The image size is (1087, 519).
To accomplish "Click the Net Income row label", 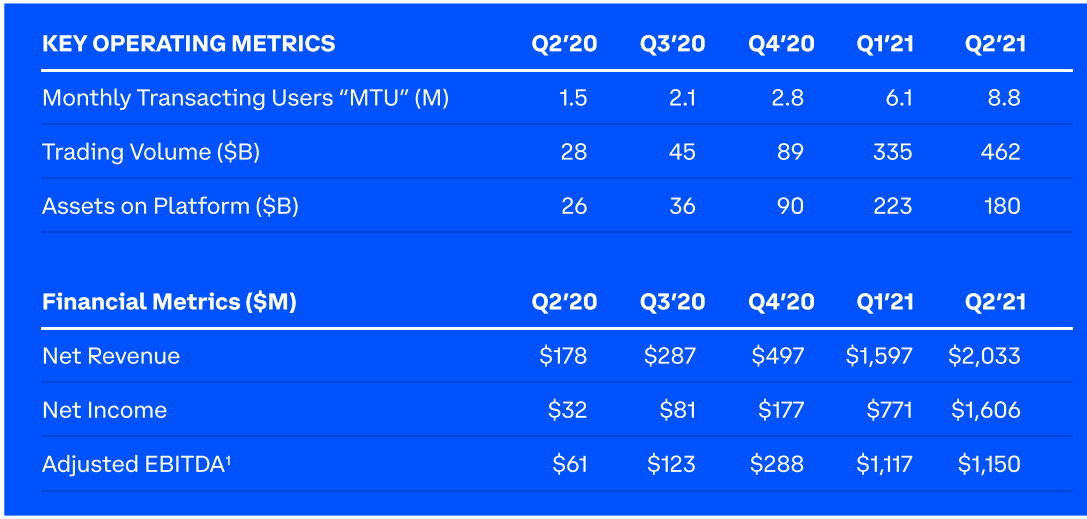I will (105, 410).
